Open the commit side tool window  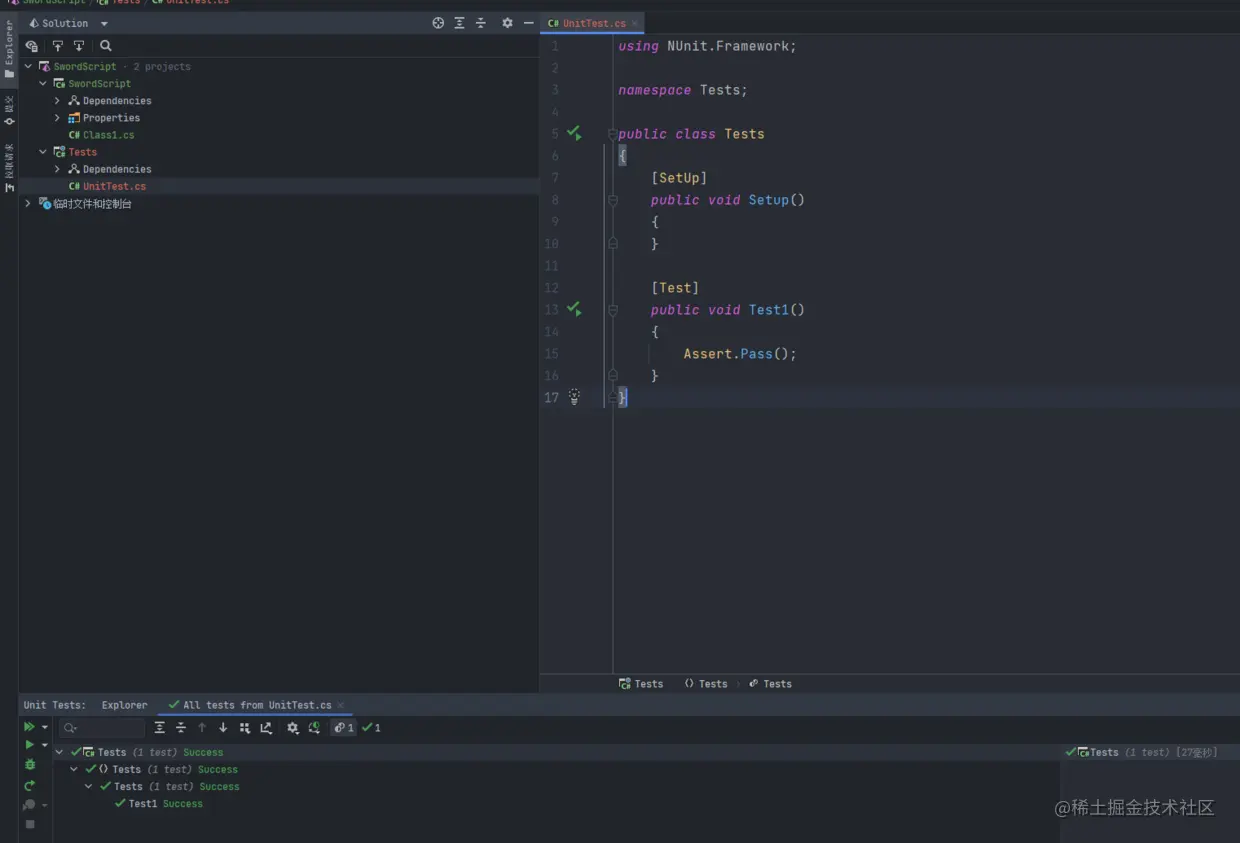9,110
